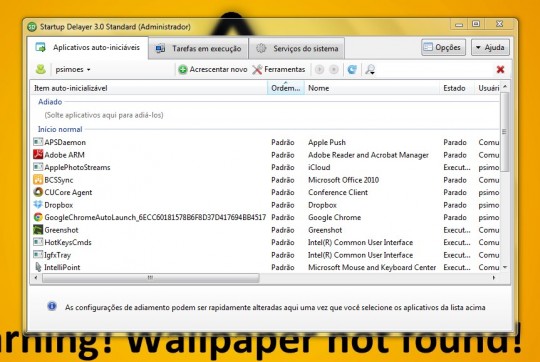Select the Adobe ARM item name
This screenshot has height=362, width=540.
coord(64,155)
